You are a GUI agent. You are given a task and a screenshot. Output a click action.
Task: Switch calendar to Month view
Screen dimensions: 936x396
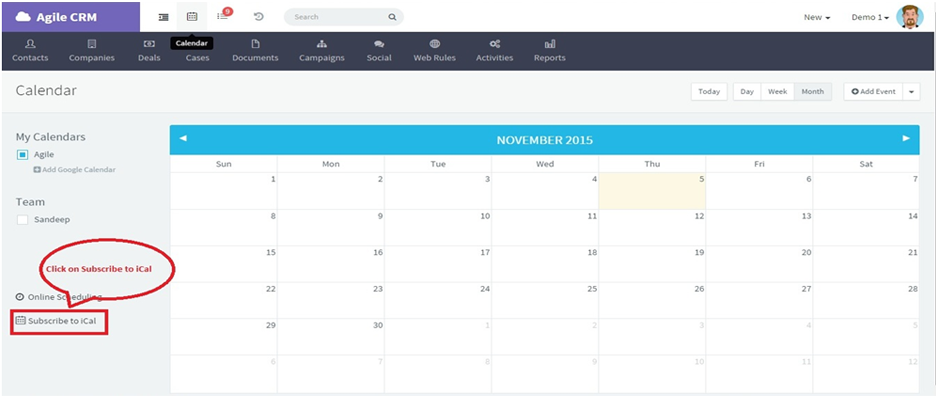[812, 91]
